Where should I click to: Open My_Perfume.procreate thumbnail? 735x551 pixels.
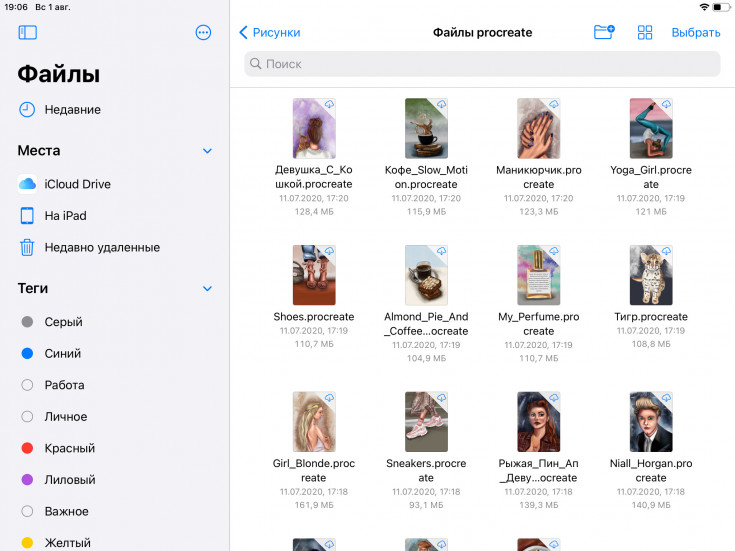539,275
